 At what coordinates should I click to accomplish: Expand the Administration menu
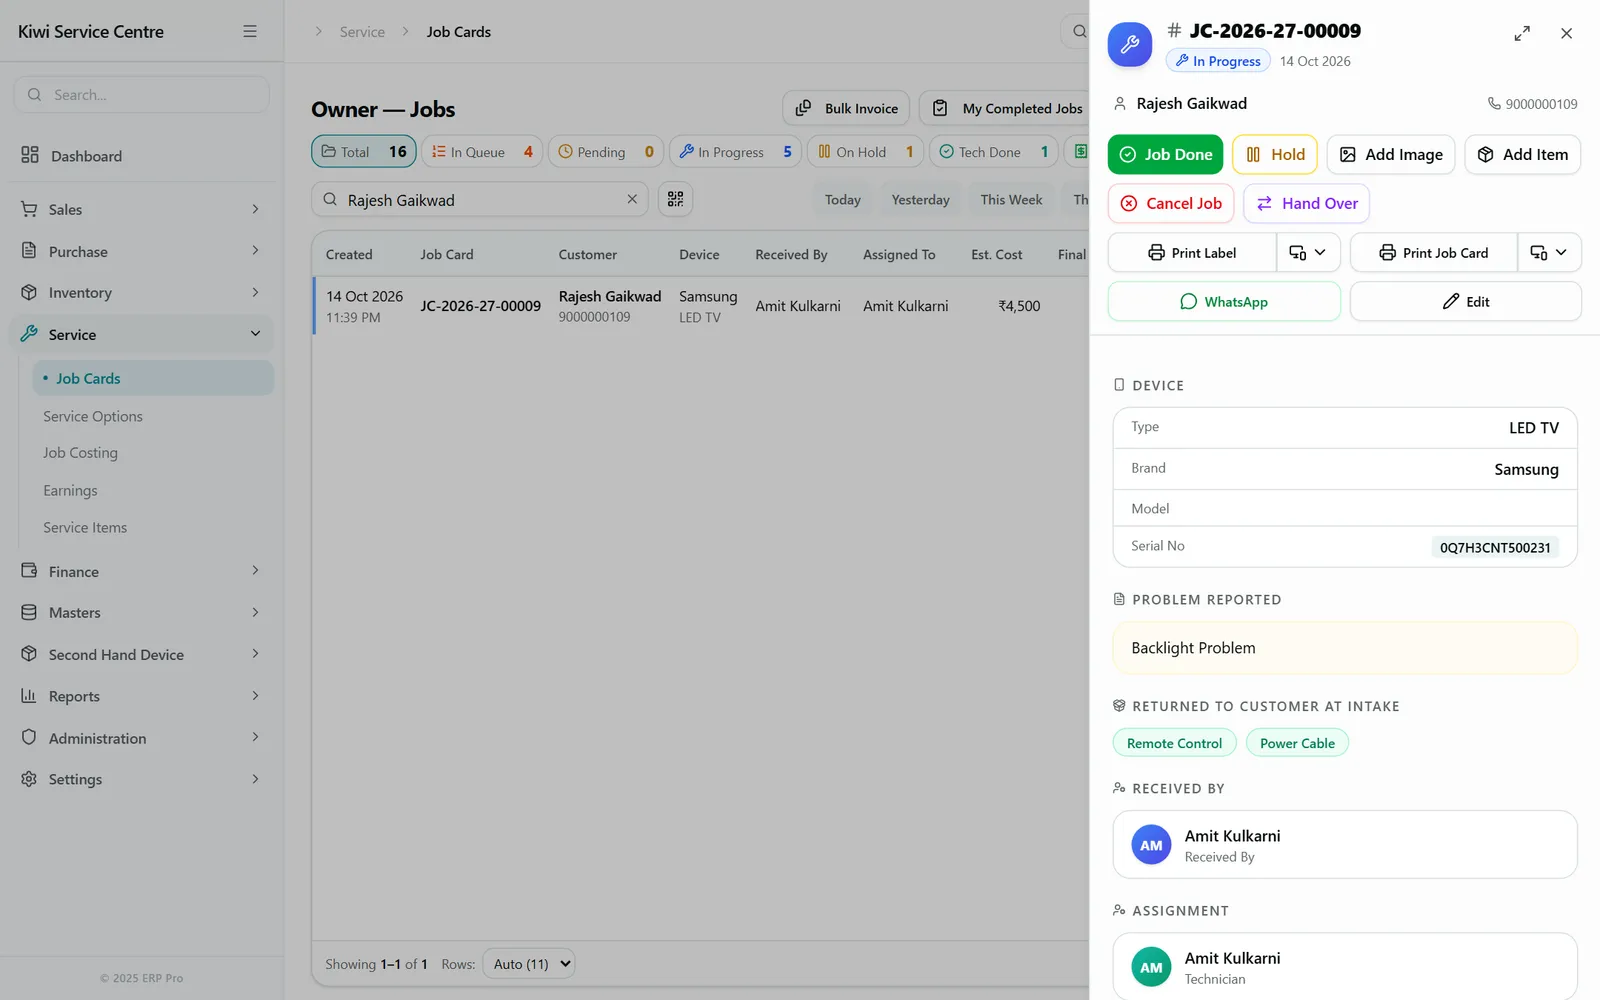(141, 738)
